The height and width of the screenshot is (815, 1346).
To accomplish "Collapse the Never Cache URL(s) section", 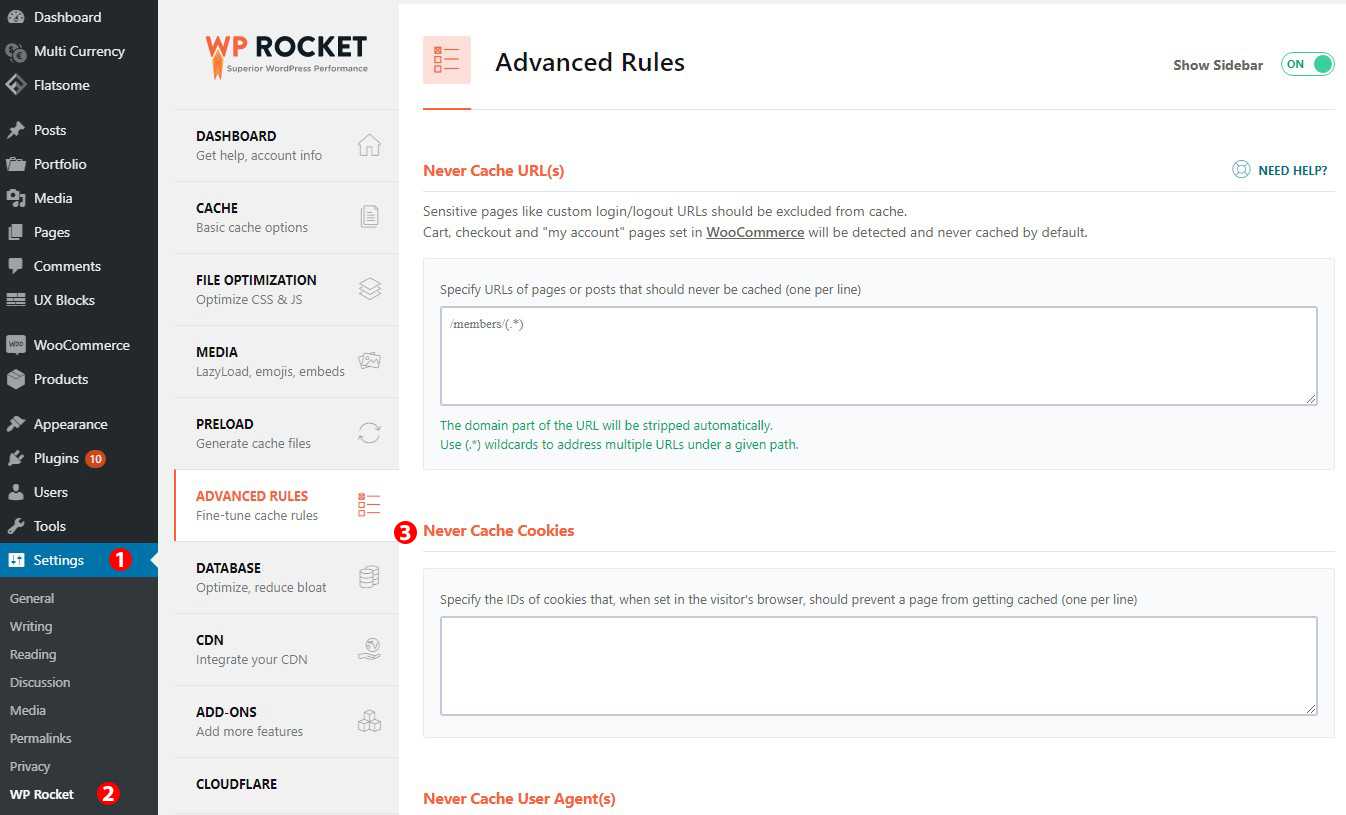I will coord(493,170).
